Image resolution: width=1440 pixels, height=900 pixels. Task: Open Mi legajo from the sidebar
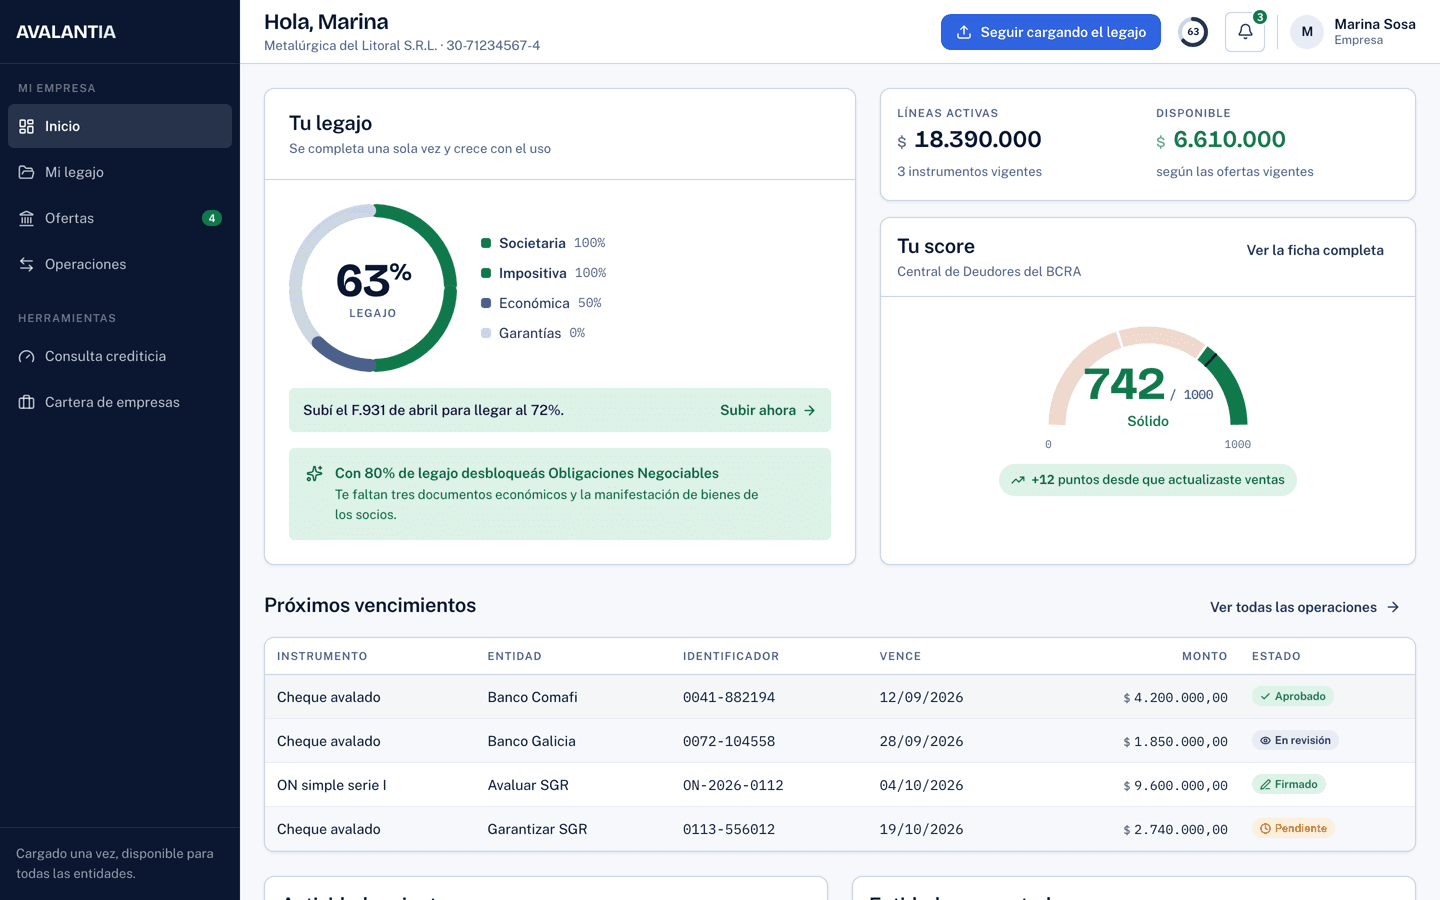[120, 172]
